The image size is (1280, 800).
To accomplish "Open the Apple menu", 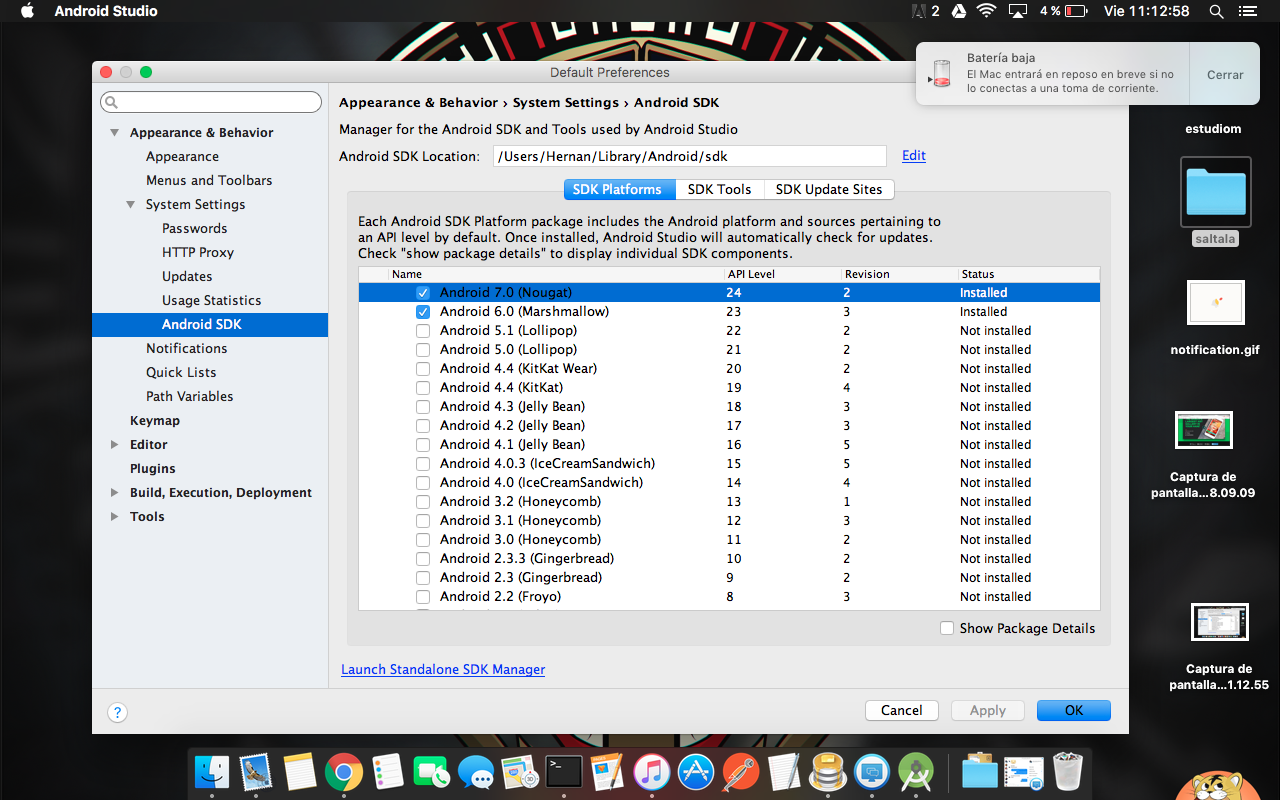I will [x=27, y=11].
